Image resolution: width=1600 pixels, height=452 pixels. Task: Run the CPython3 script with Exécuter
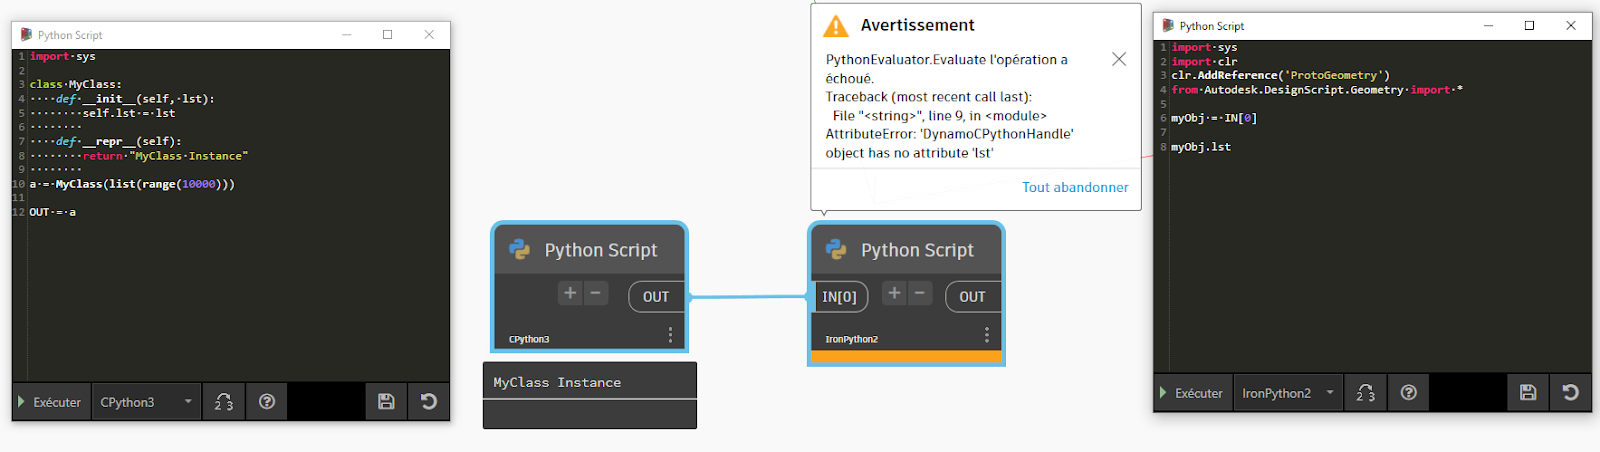pos(50,402)
